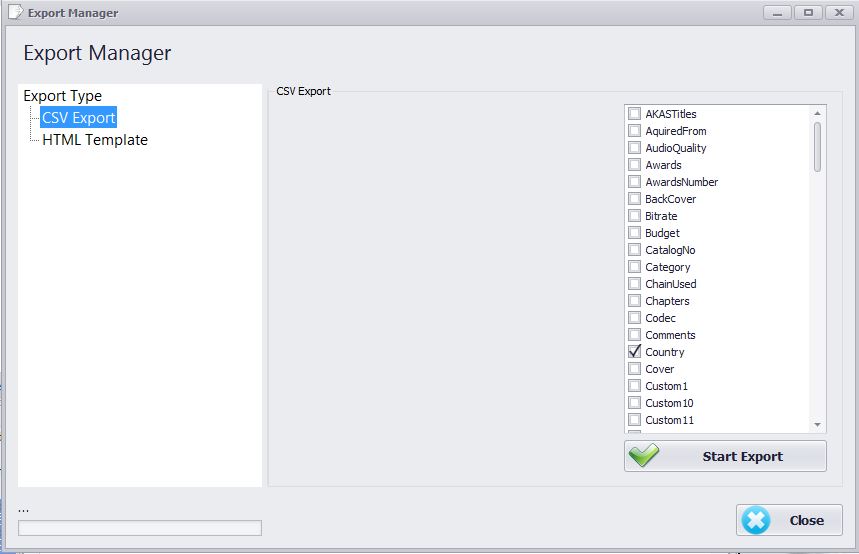The image size is (859, 554).
Task: Click the blue X Close icon
Action: click(x=757, y=520)
